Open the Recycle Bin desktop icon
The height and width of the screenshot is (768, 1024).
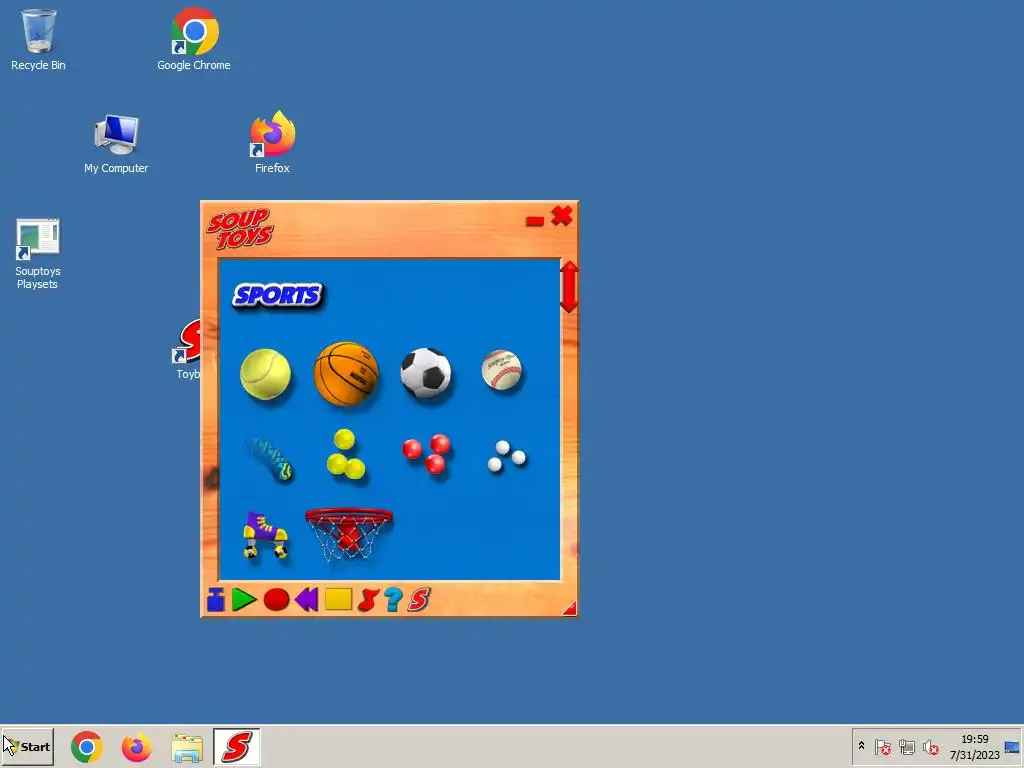pyautogui.click(x=38, y=40)
